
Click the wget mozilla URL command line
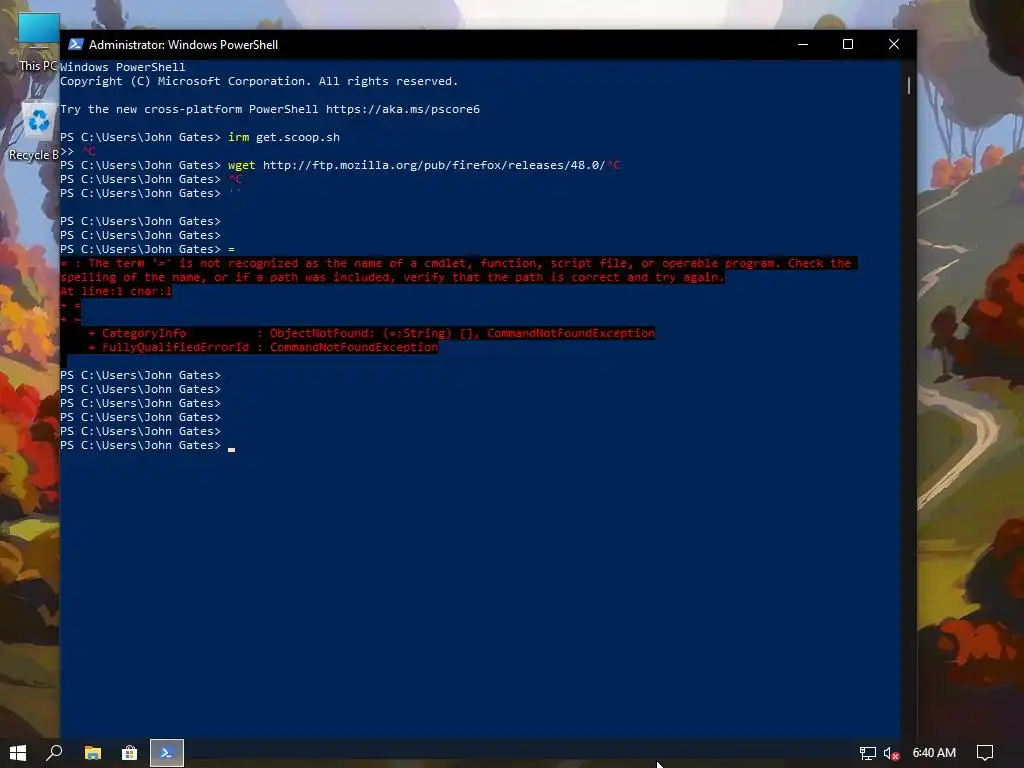pos(340,165)
